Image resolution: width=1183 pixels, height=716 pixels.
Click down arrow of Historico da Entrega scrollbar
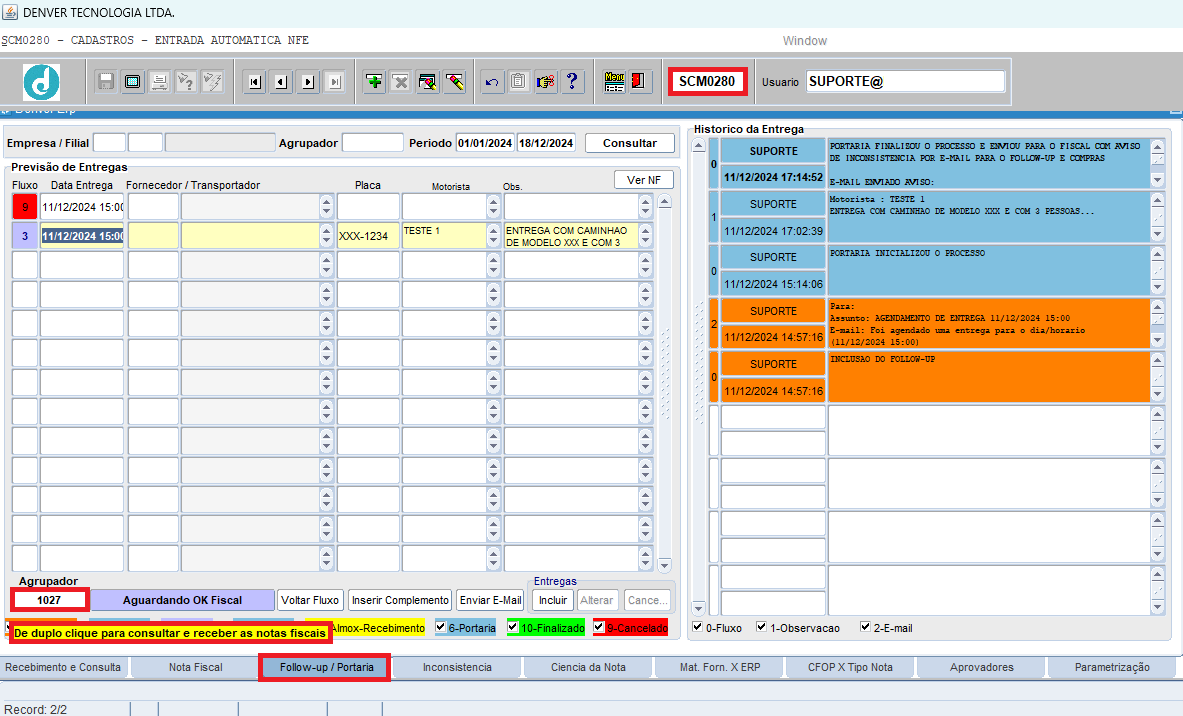tap(699, 608)
